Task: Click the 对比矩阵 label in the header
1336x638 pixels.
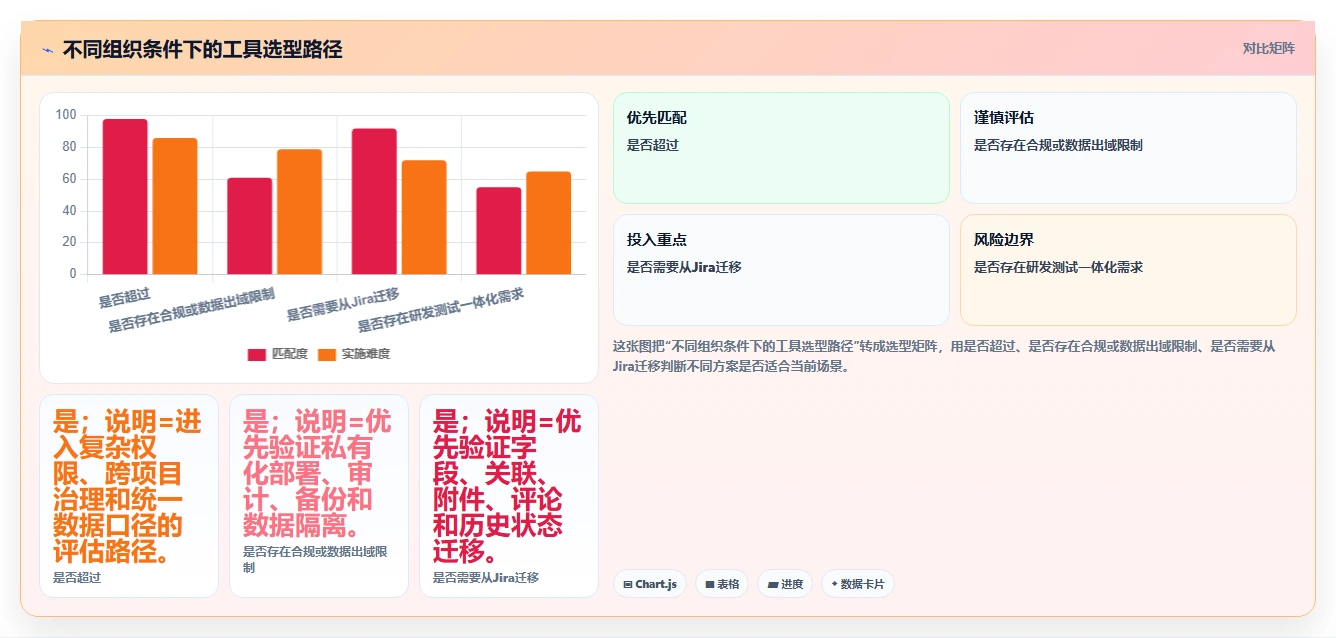Action: tap(1268, 48)
